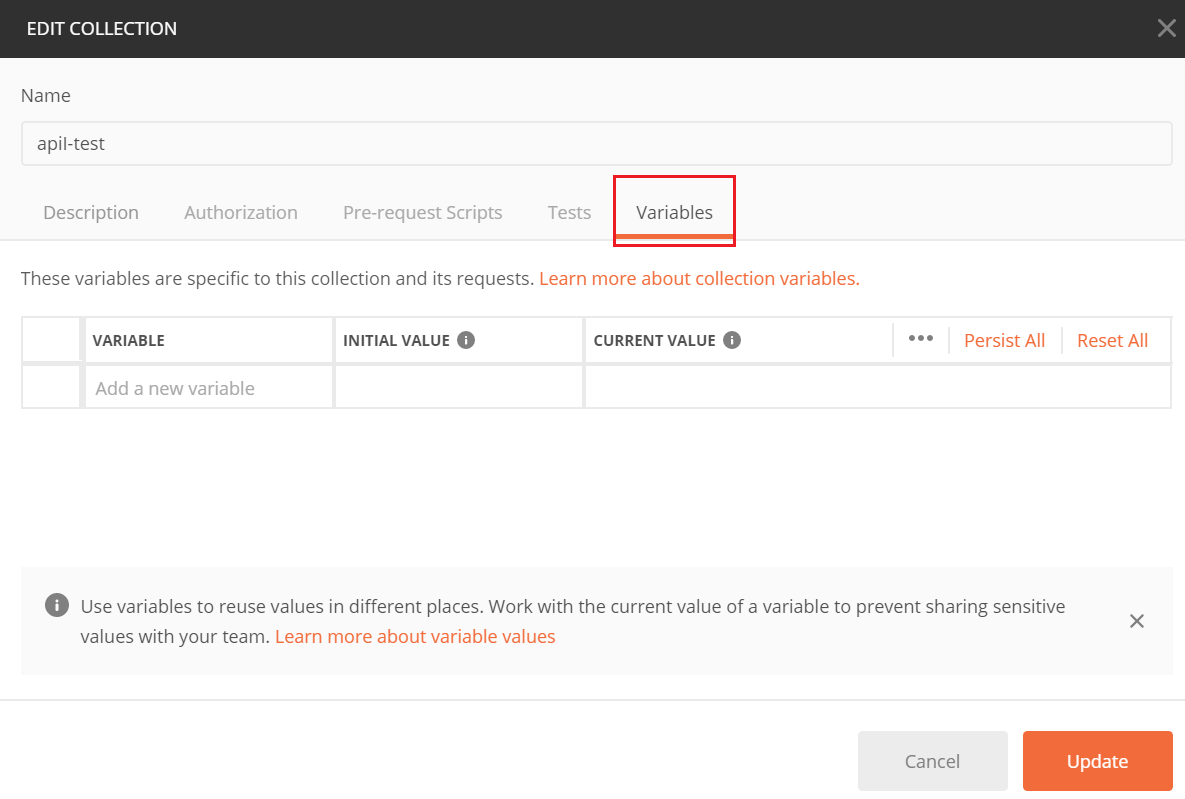Open the Authorization tab
Image resolution: width=1185 pixels, height=799 pixels.
(241, 212)
